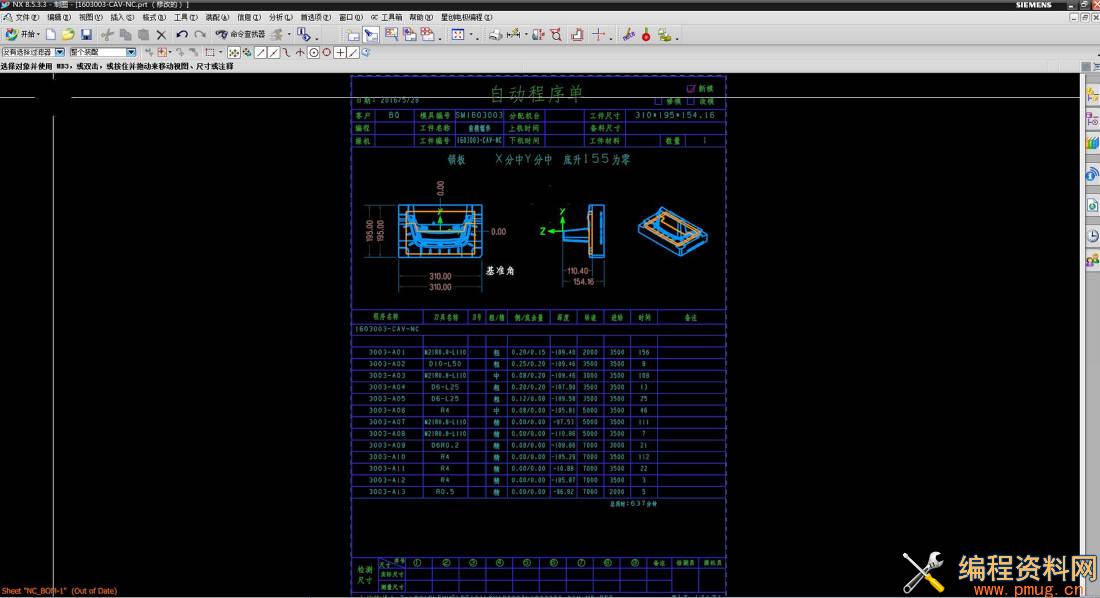Click the inferred dimension icon
Screen dimensions: 1100x598
click(514, 34)
